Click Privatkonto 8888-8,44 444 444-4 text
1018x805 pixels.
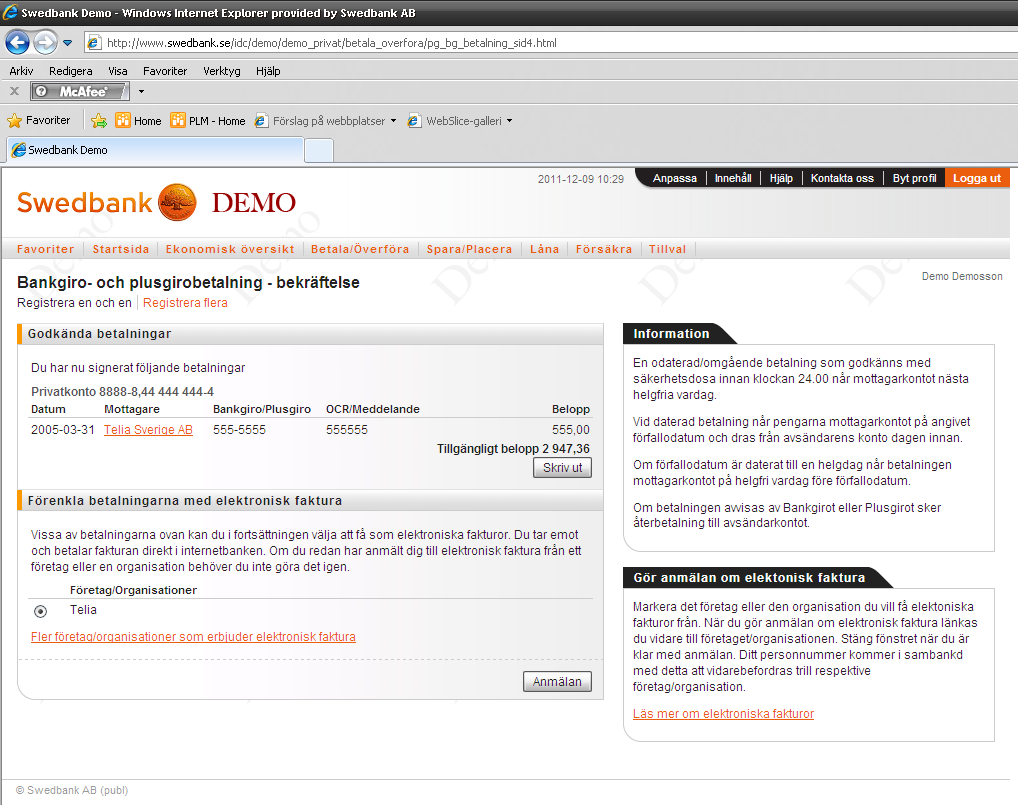pyautogui.click(x=122, y=391)
